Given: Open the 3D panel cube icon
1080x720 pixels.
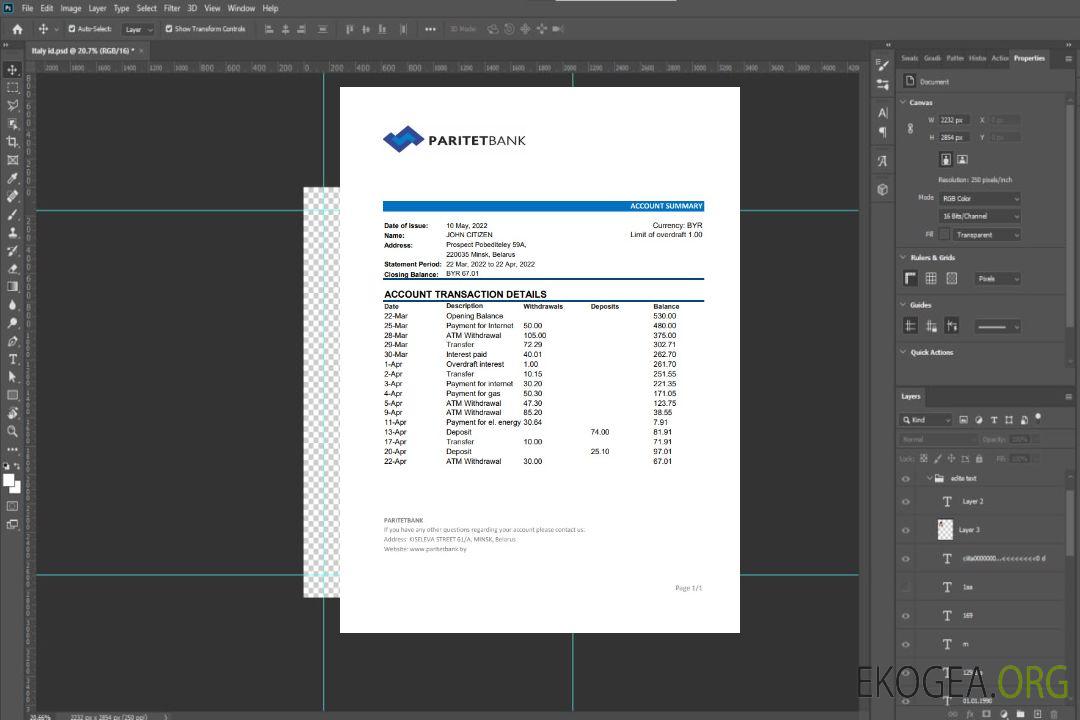Looking at the screenshot, I should [883, 189].
